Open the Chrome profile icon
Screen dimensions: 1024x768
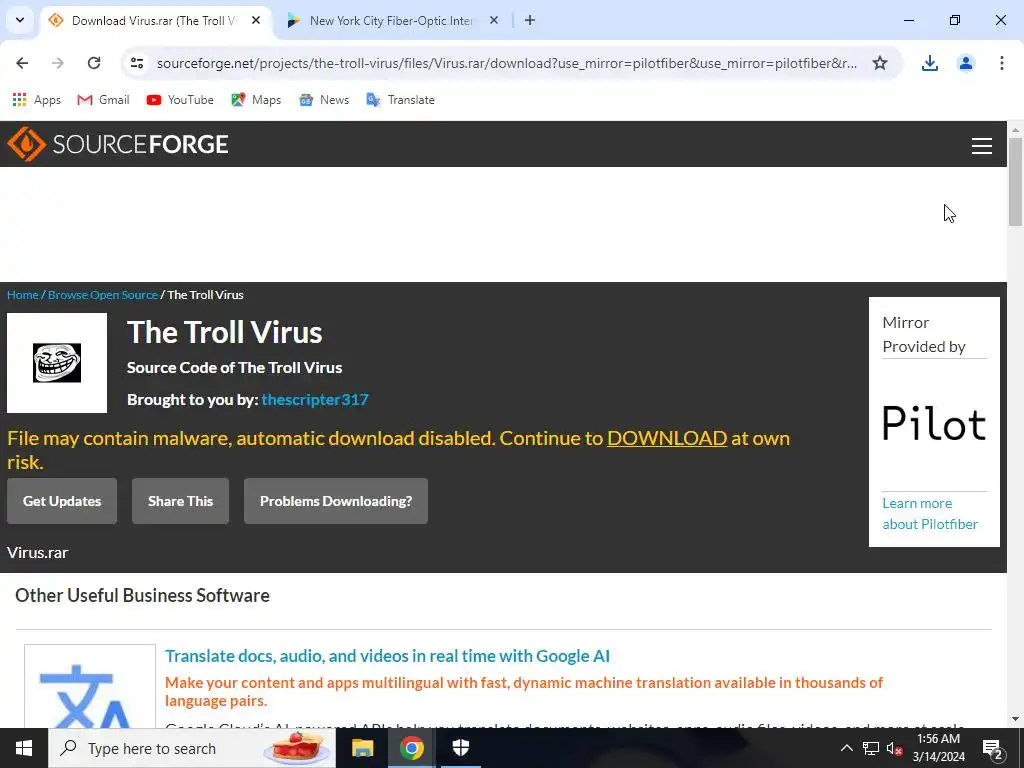[965, 63]
